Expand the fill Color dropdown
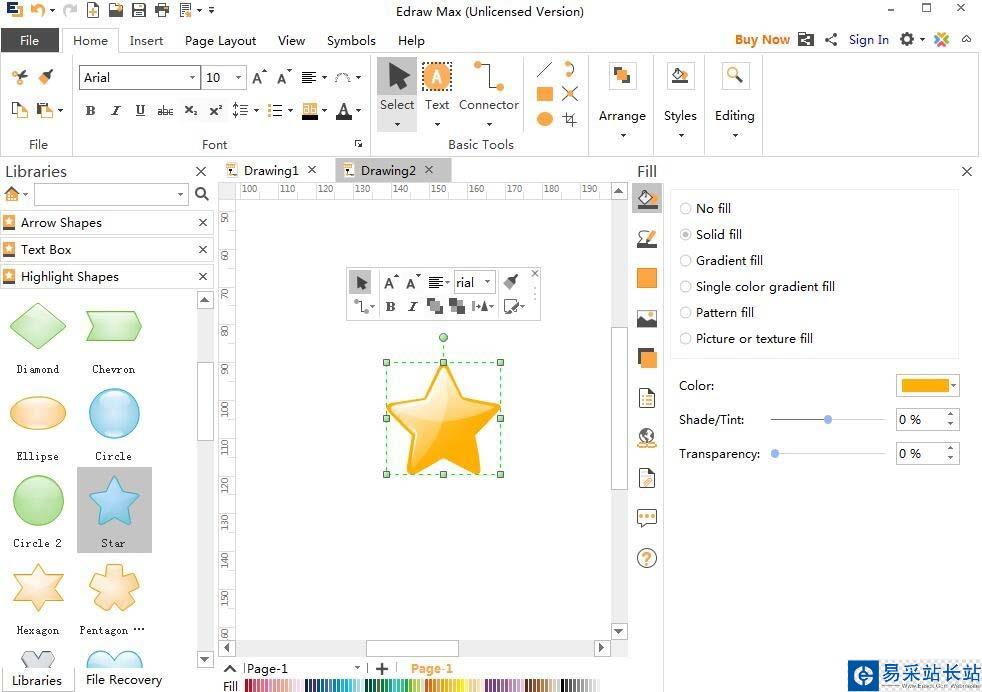The height and width of the screenshot is (692, 982). coord(954,386)
